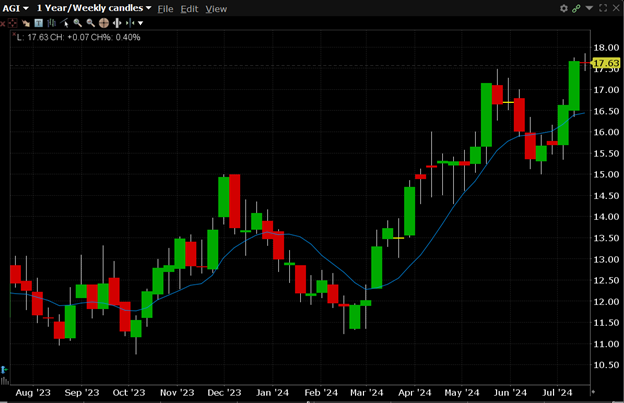Viewport: 624px width, 403px height.
Task: Click the volume bars icon bottom-left
Action: pyautogui.click(x=4, y=381)
